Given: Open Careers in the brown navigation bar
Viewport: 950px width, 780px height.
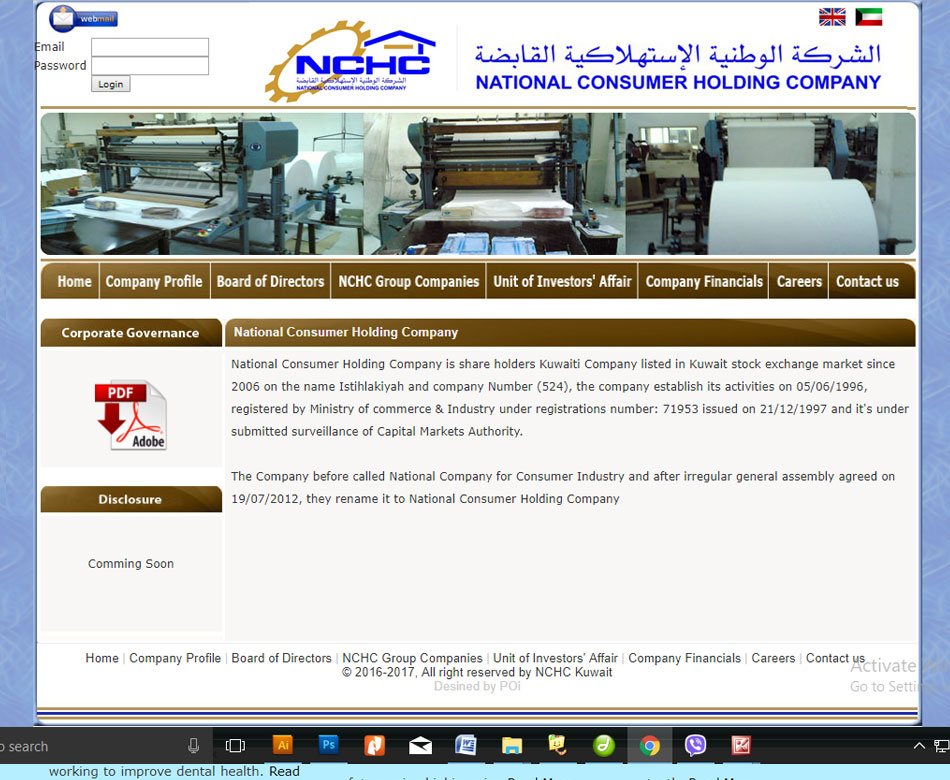Looking at the screenshot, I should click(x=799, y=281).
